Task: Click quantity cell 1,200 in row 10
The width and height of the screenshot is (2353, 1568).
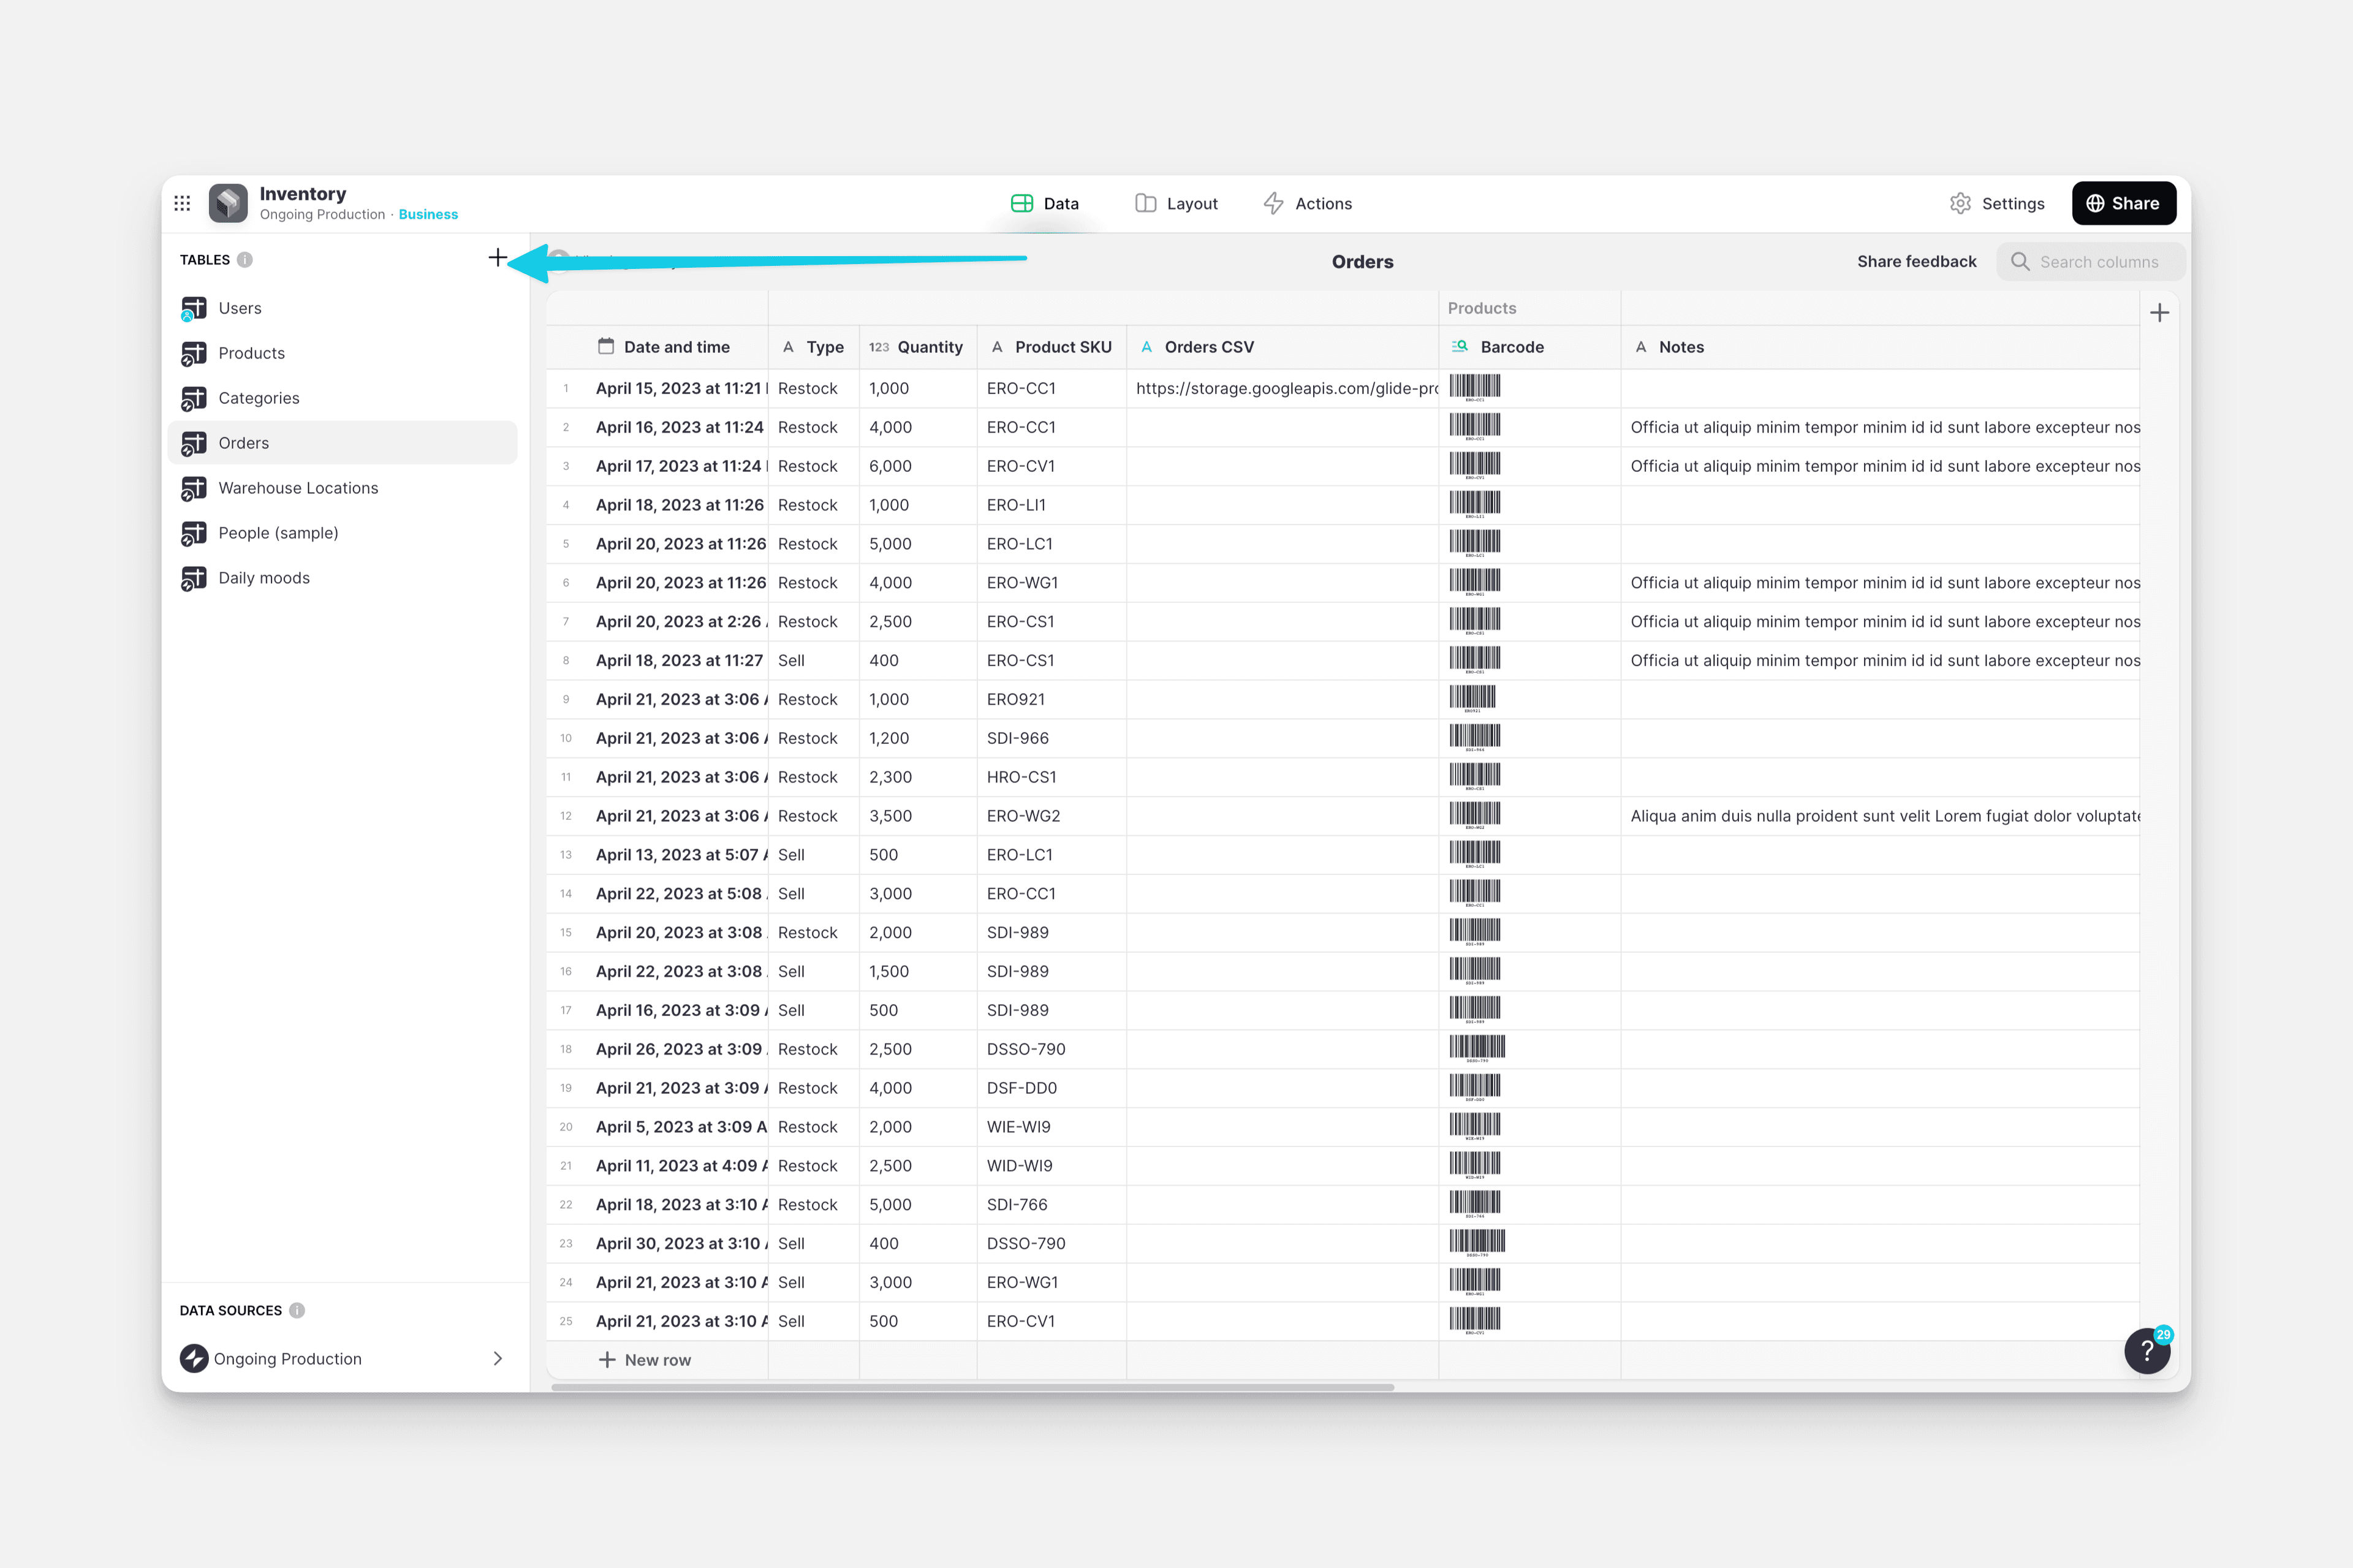Action: click(x=918, y=738)
